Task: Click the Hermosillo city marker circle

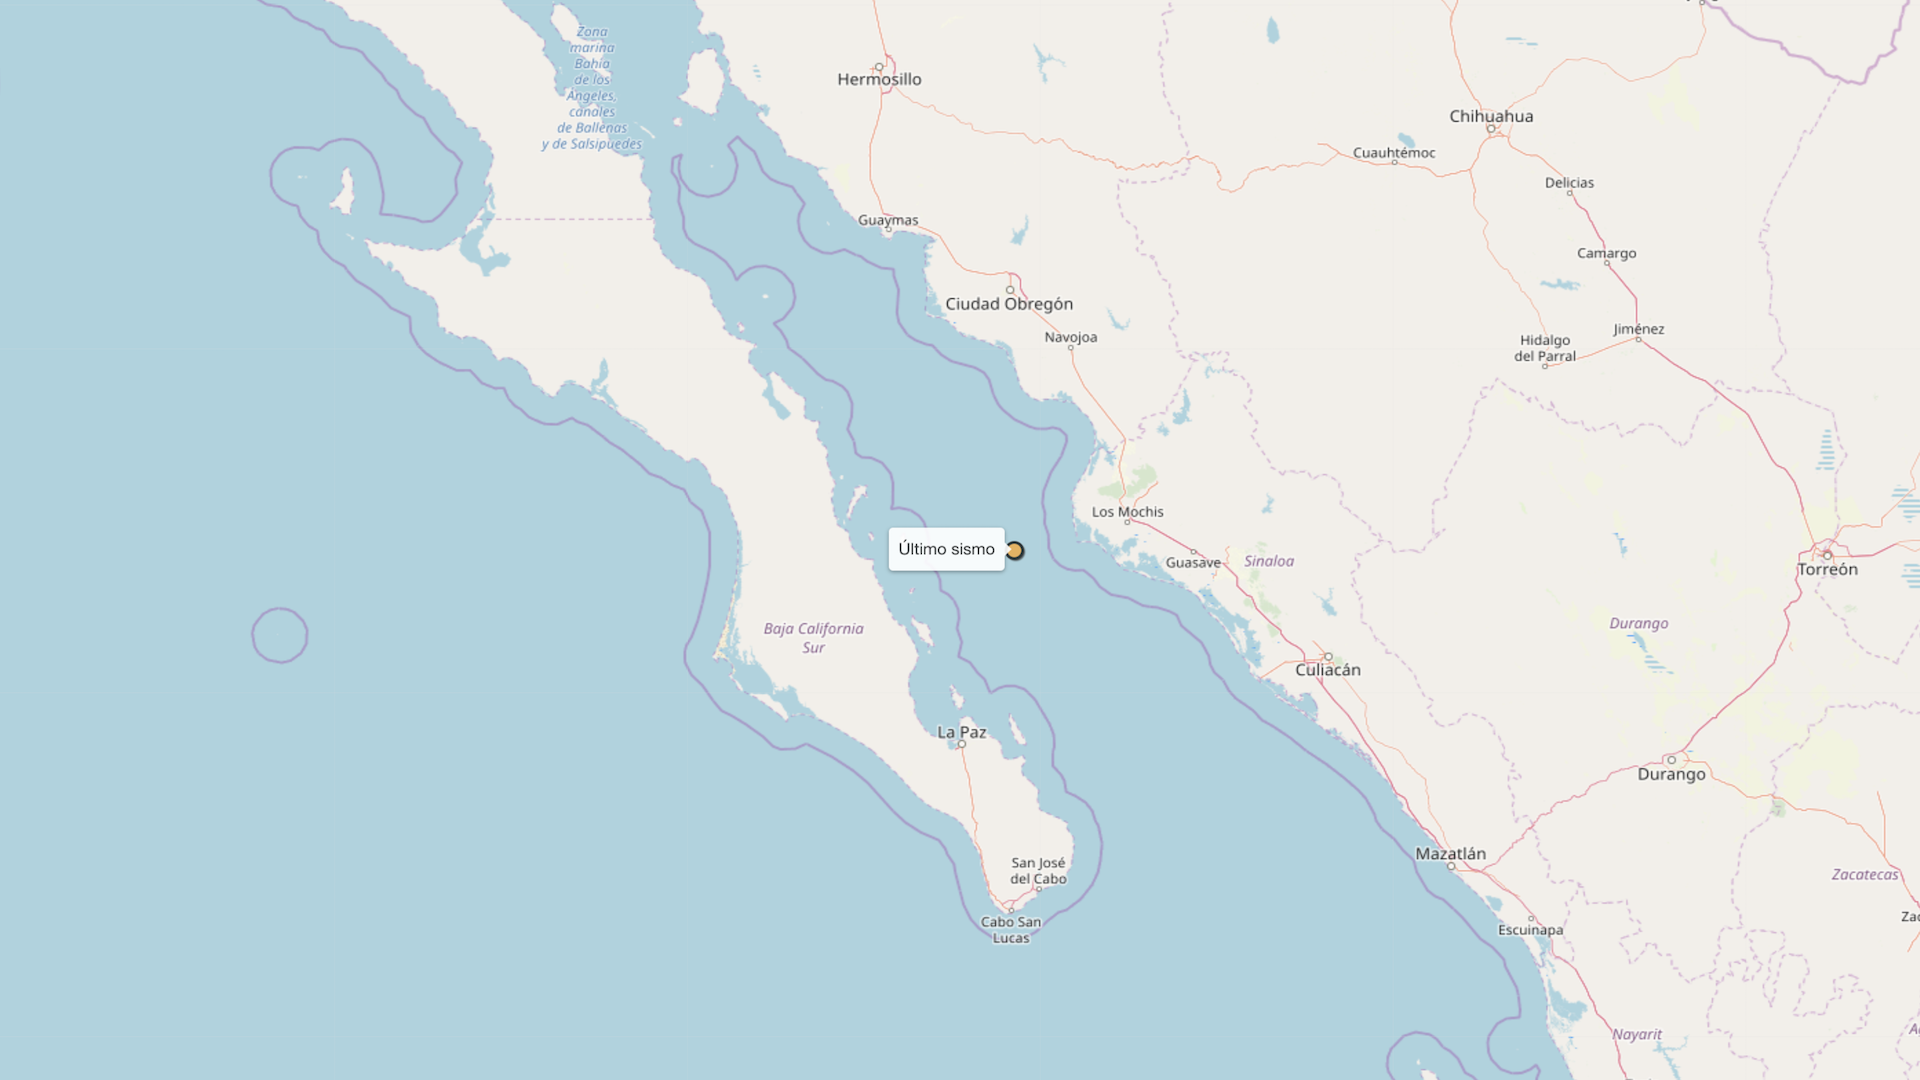Action: 879,67
